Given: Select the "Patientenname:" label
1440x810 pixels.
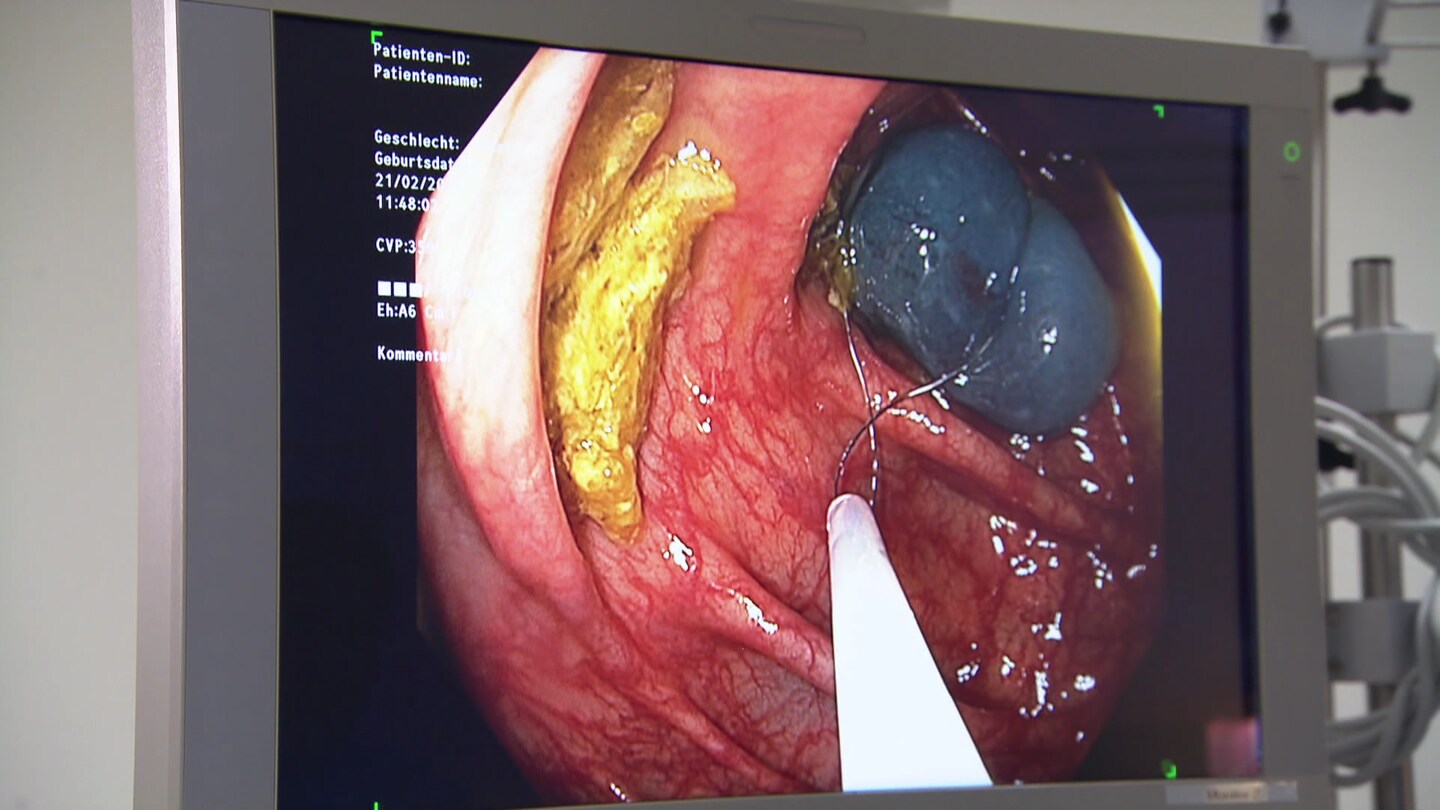Looking at the screenshot, I should tap(428, 76).
